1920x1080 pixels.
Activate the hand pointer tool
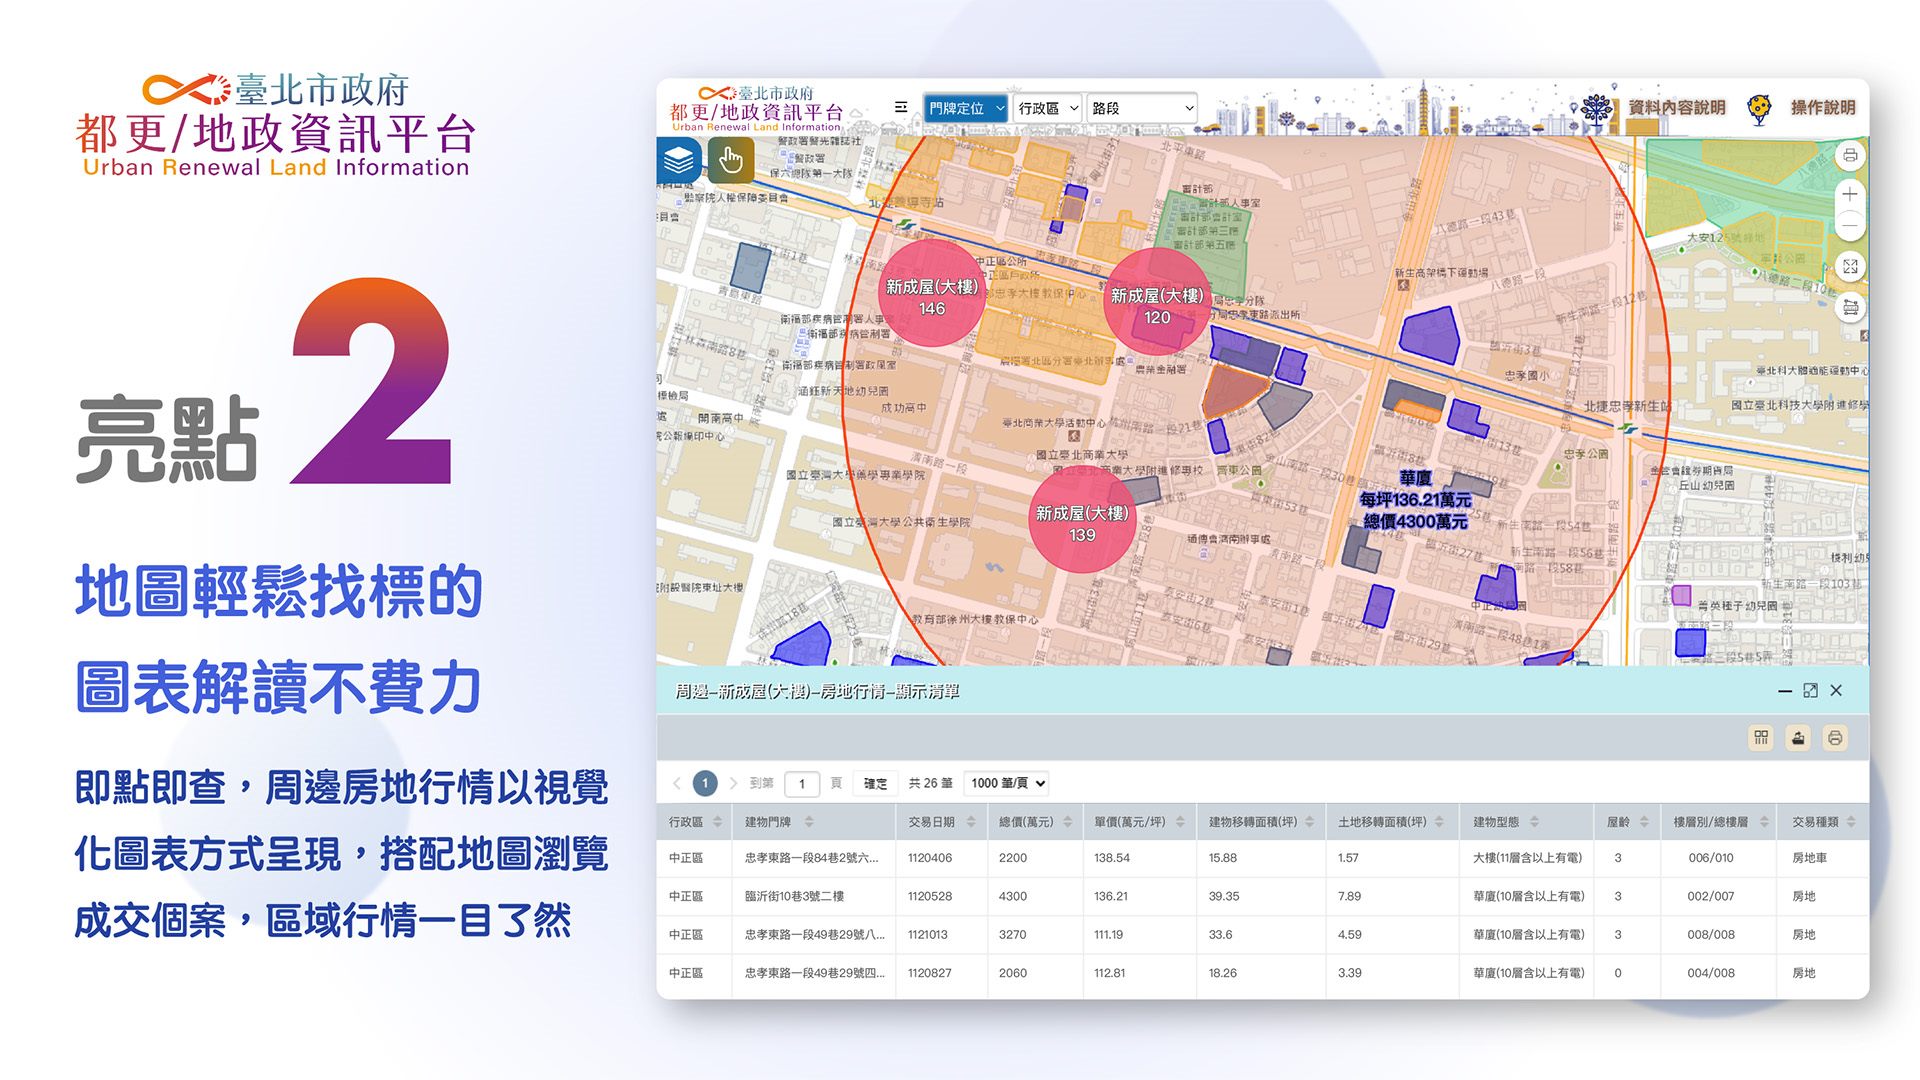[x=731, y=160]
